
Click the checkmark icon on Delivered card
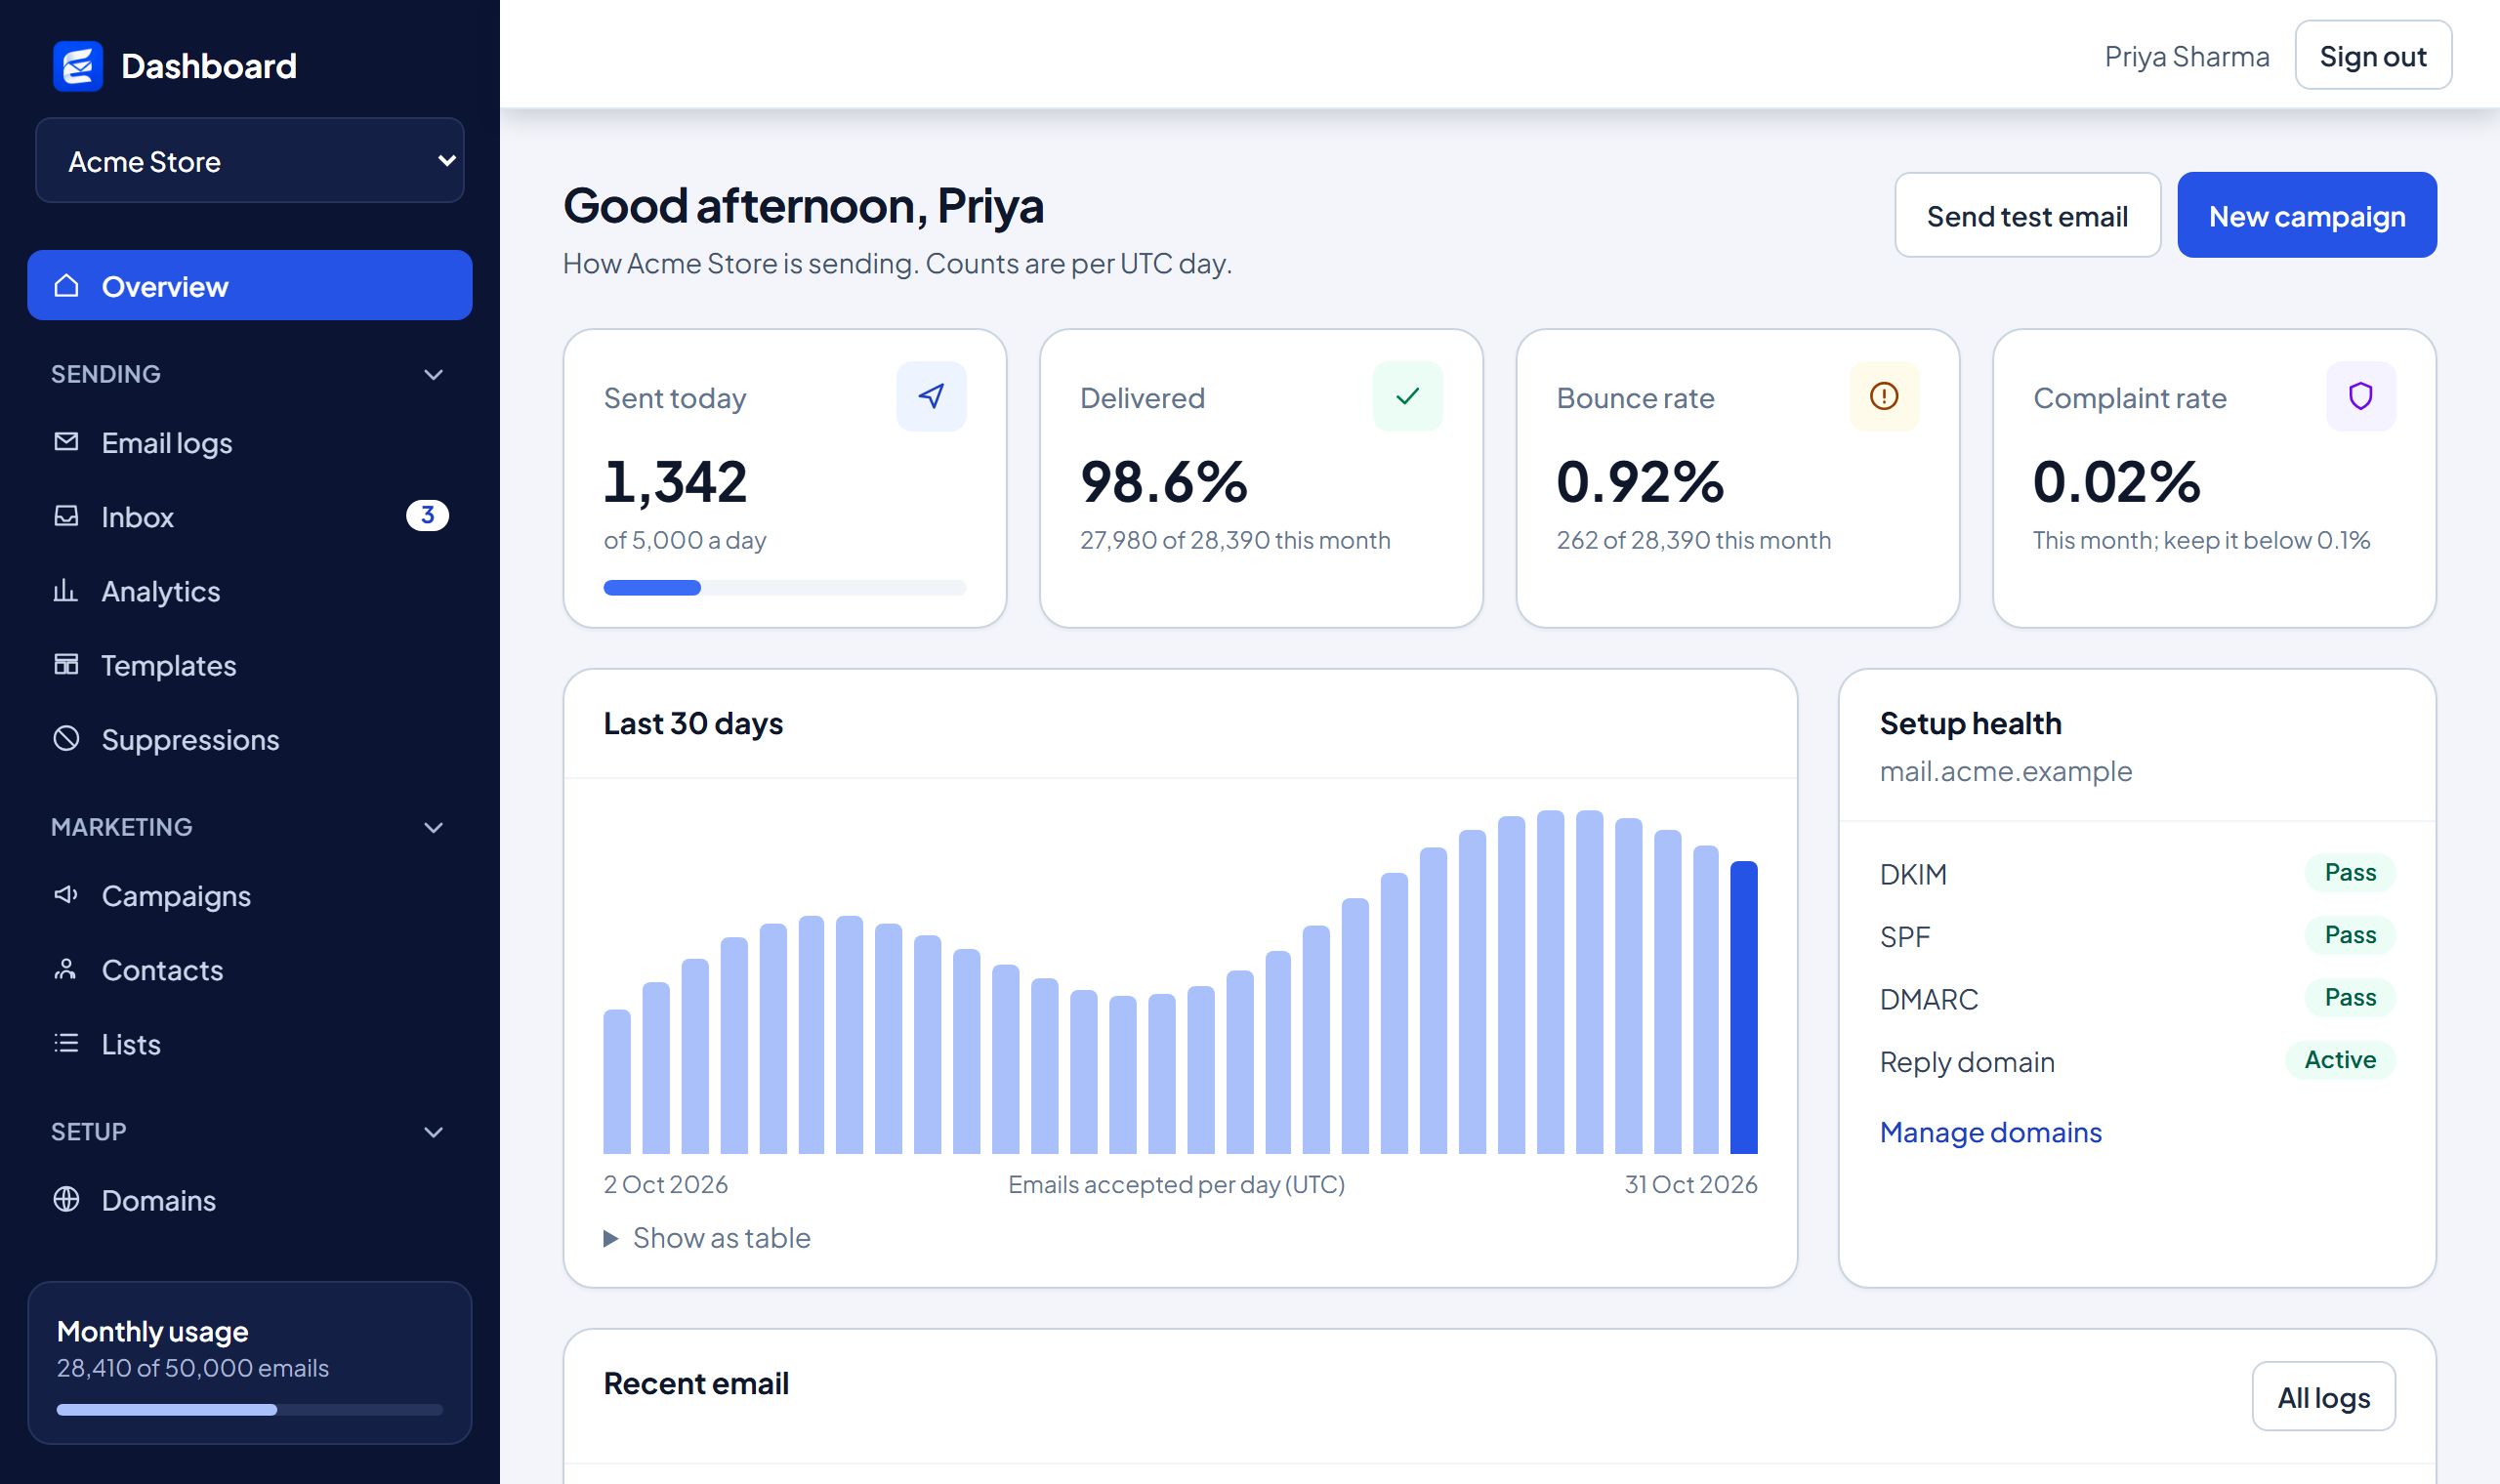click(1407, 396)
